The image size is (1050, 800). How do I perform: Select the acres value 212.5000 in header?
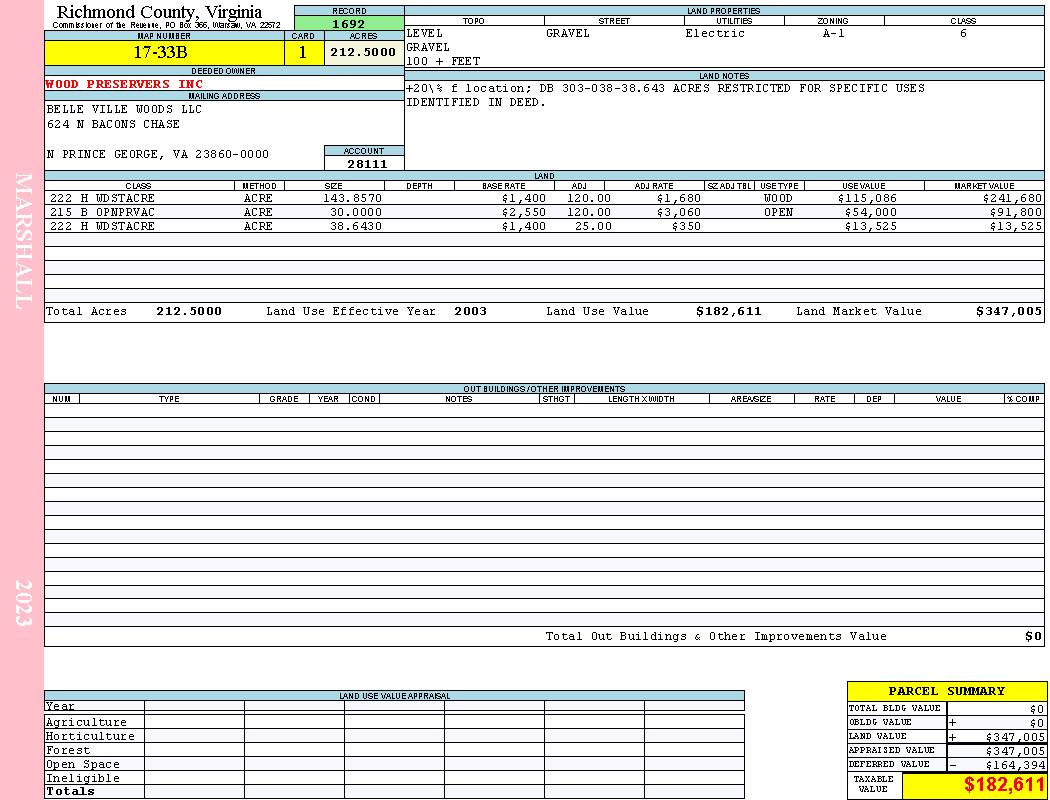coord(363,52)
